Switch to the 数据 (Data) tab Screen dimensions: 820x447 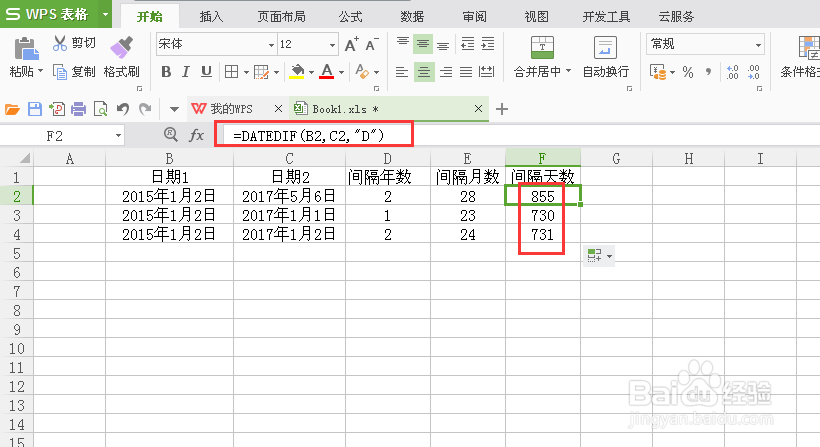[x=412, y=17]
